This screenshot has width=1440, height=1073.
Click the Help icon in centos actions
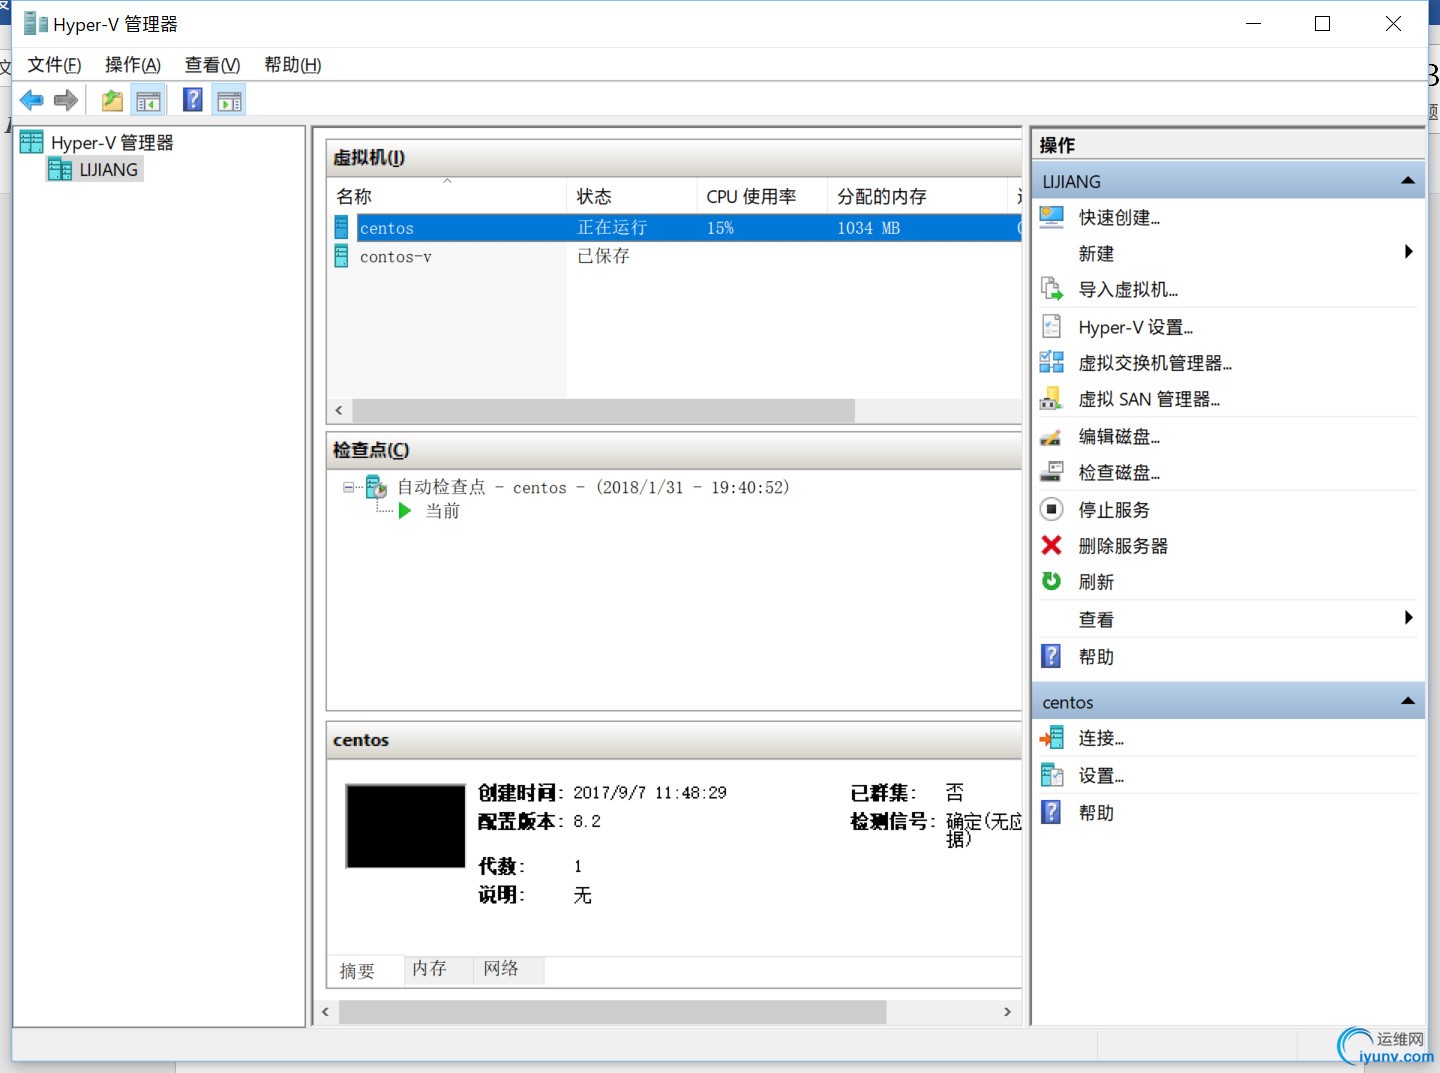pyautogui.click(x=1052, y=812)
